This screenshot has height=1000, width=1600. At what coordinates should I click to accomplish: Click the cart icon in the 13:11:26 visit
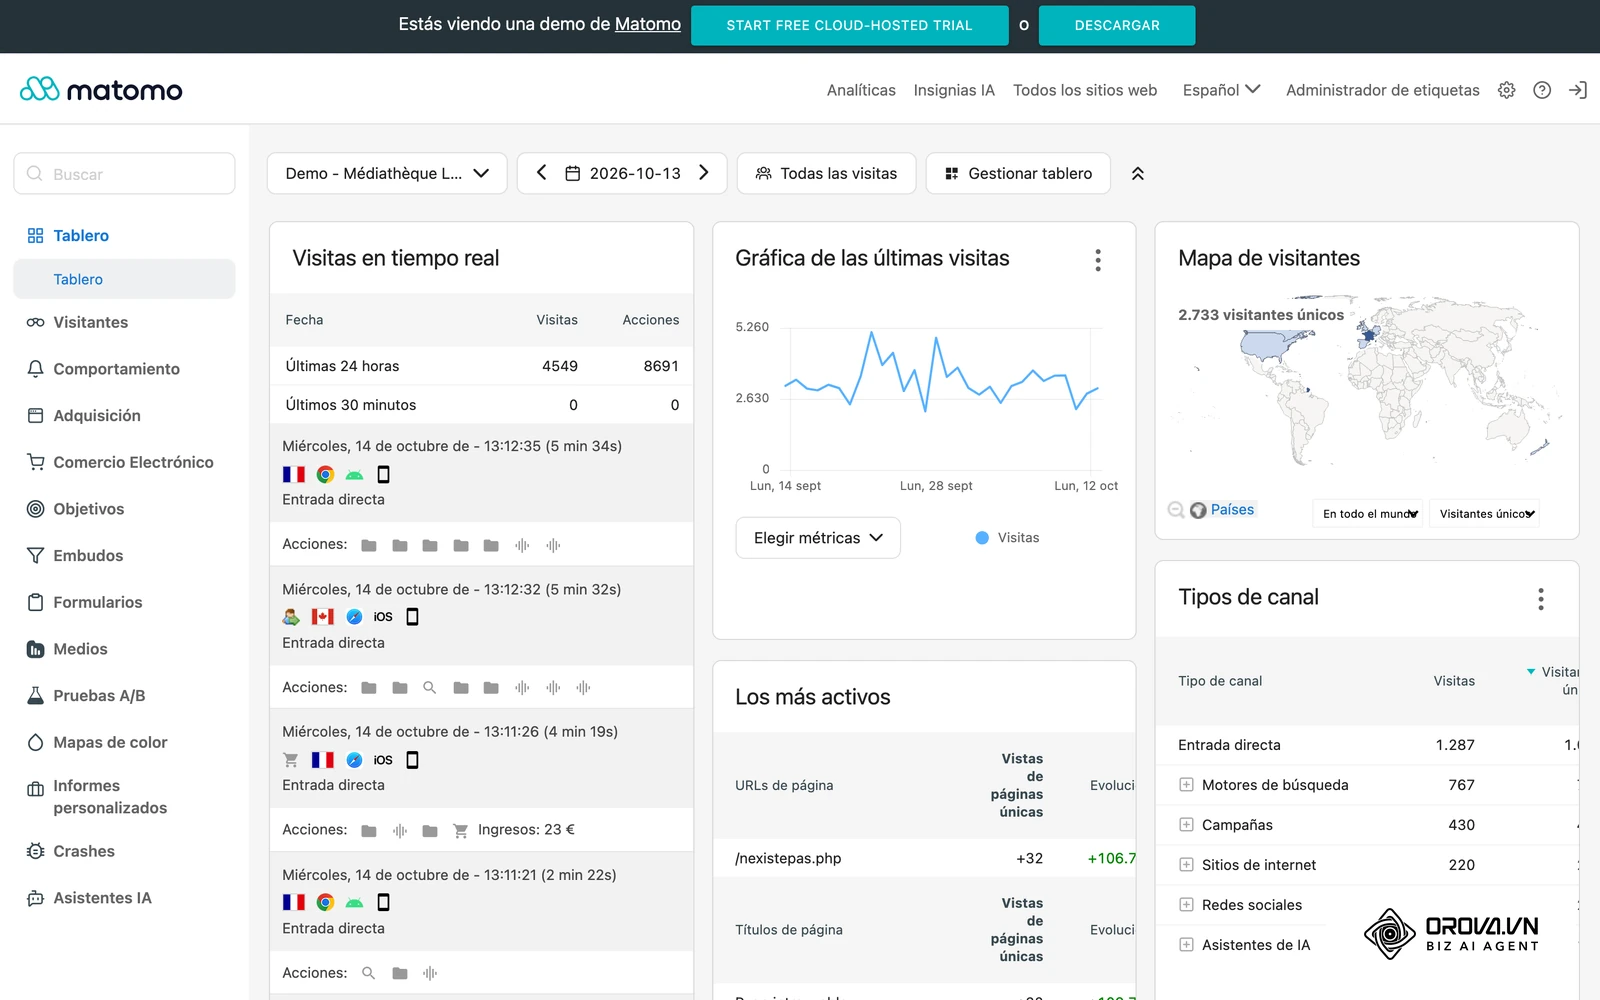click(291, 760)
